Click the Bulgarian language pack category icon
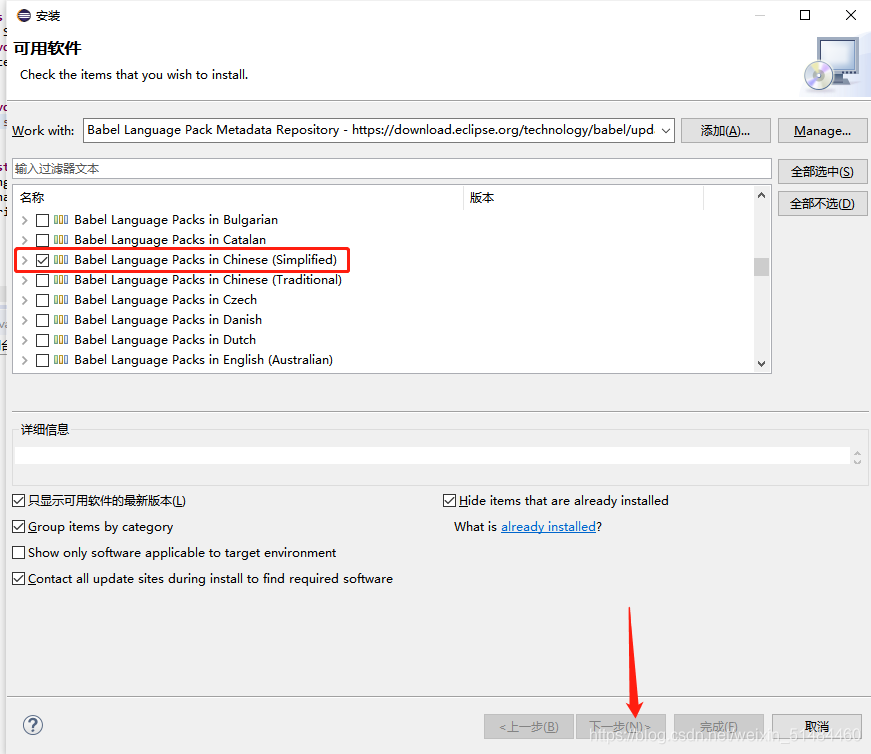This screenshot has width=871, height=754. click(x=61, y=220)
